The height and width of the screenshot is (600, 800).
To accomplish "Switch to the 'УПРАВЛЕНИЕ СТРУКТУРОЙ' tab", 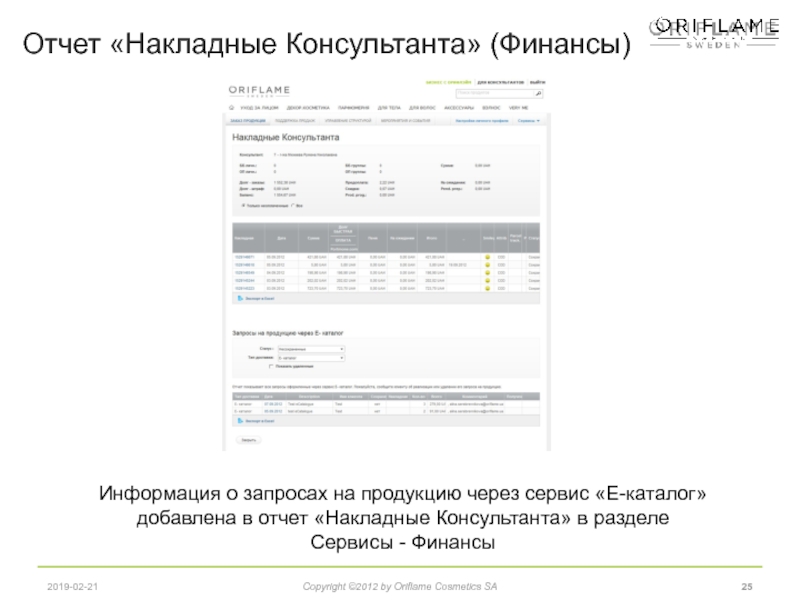I will (x=348, y=121).
